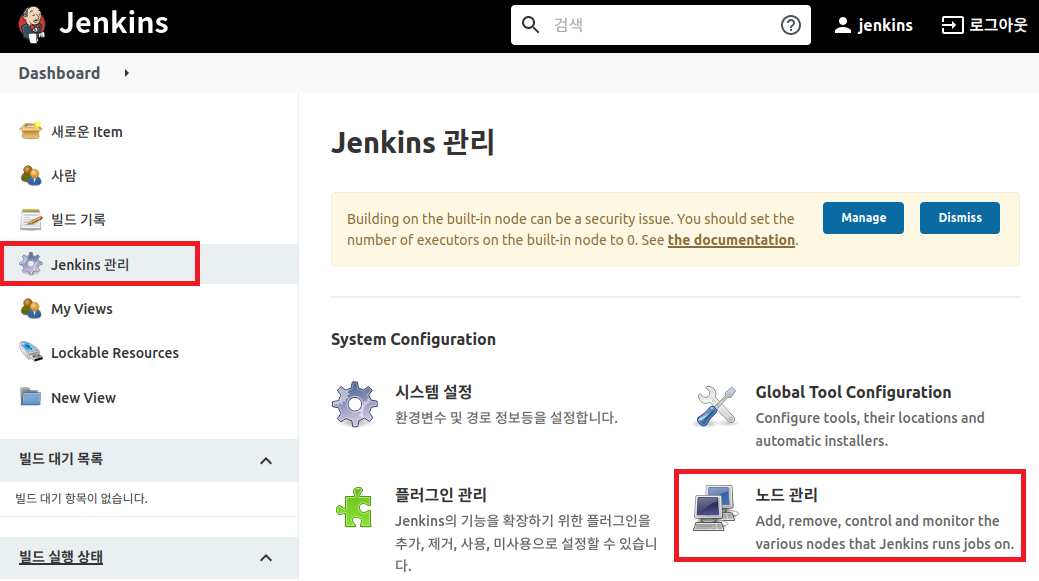This screenshot has height=581, width=1039.
Task: Focus the 검색 search input field
Action: pyautogui.click(x=661, y=25)
